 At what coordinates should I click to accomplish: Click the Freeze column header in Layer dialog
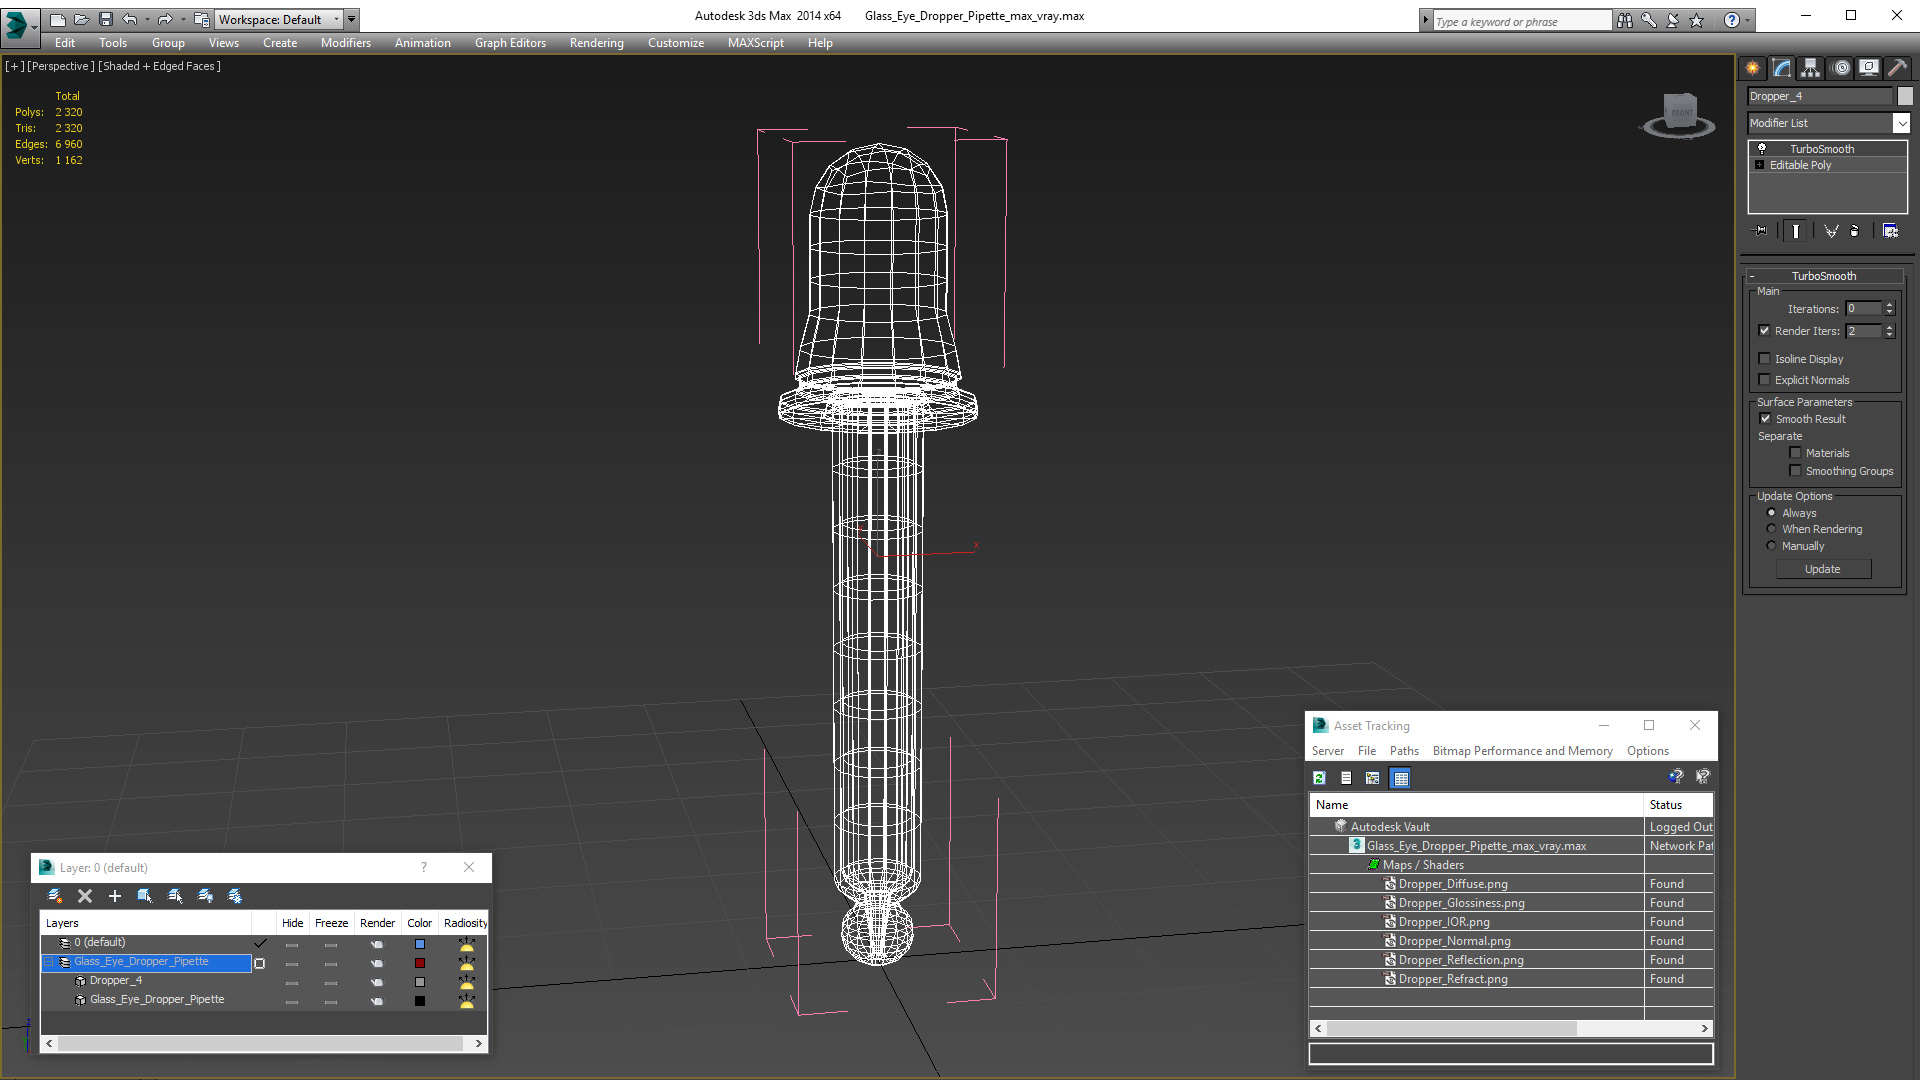coord(331,923)
